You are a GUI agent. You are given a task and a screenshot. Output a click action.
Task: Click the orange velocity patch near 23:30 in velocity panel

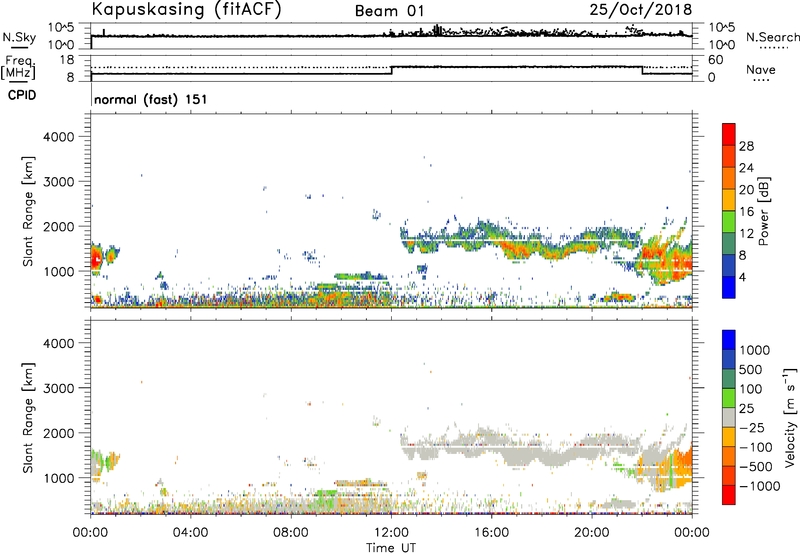tap(682, 467)
